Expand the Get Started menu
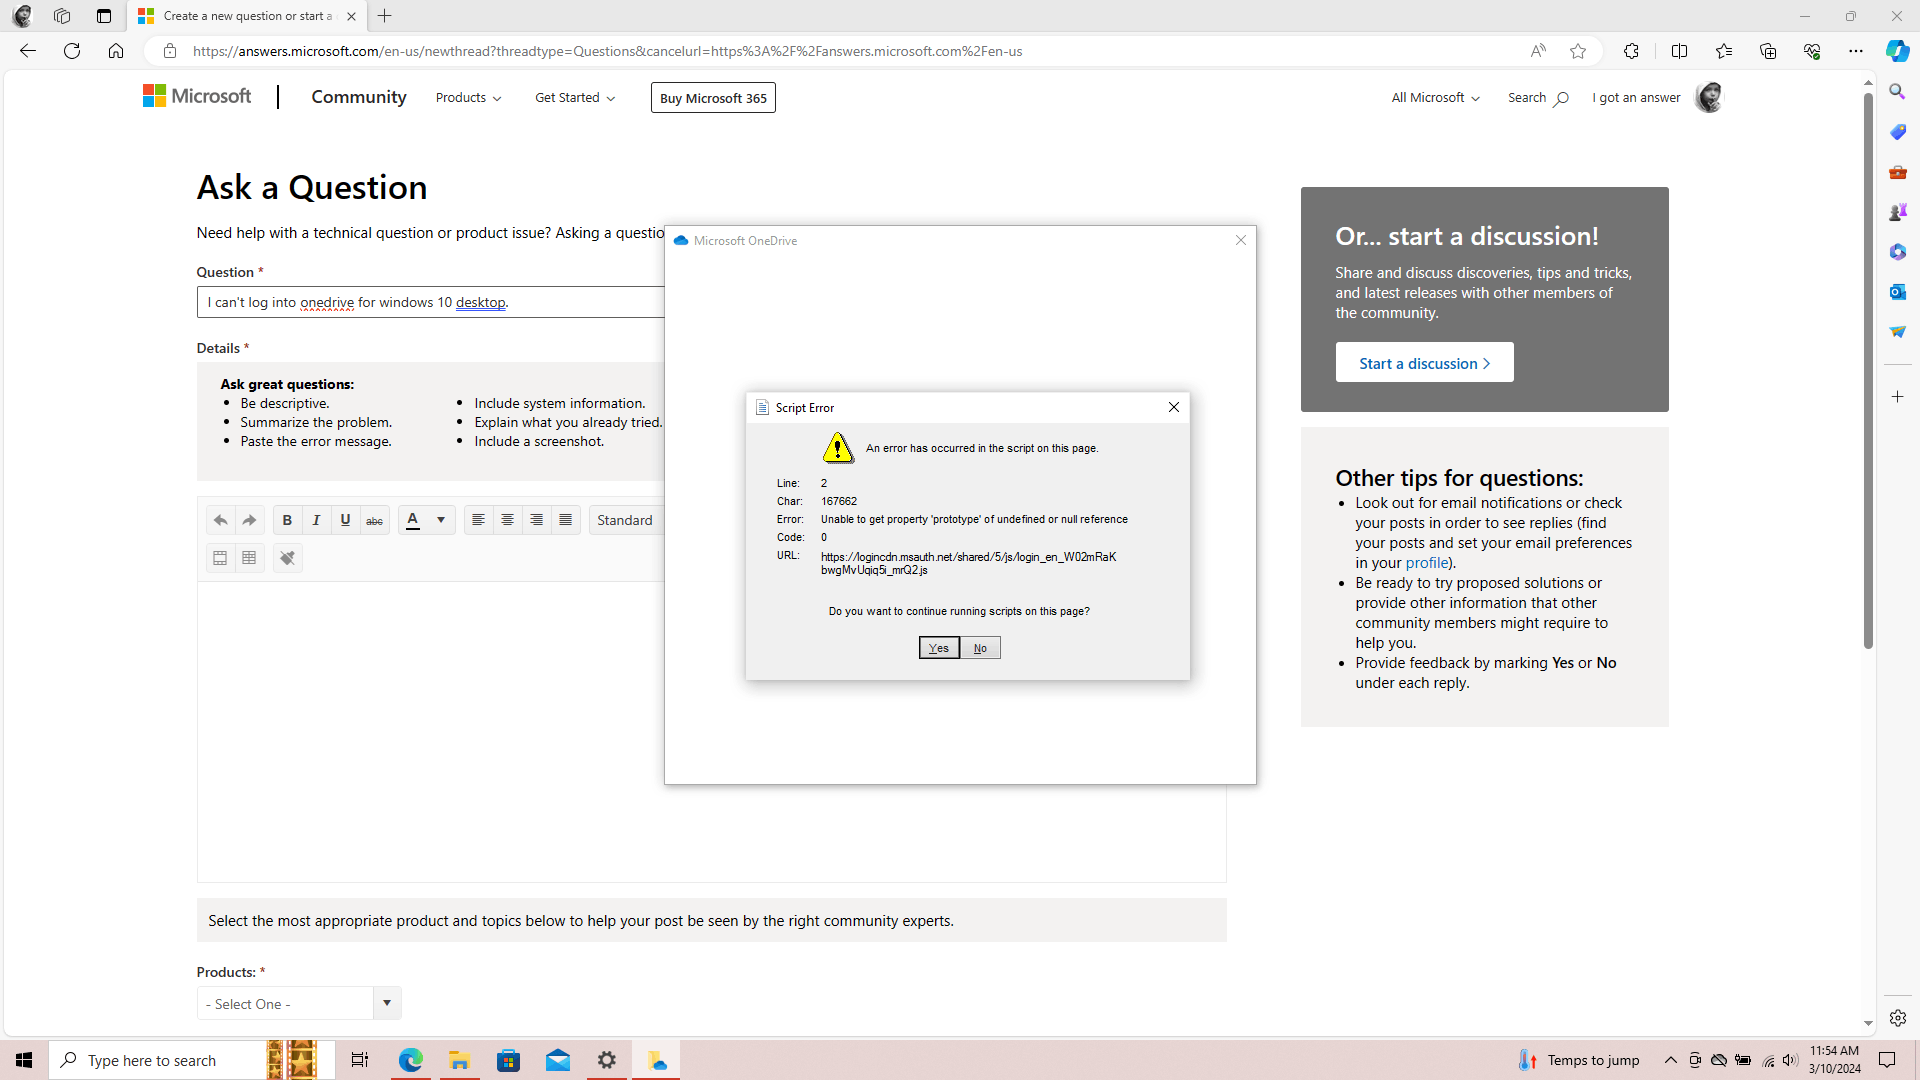This screenshot has height=1080, width=1920. pyautogui.click(x=575, y=98)
